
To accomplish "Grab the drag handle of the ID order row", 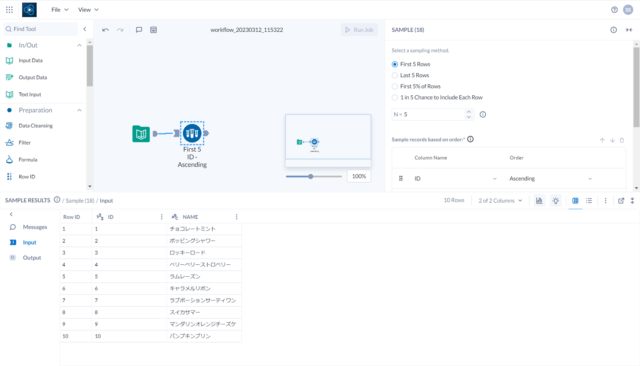I will coord(401,178).
